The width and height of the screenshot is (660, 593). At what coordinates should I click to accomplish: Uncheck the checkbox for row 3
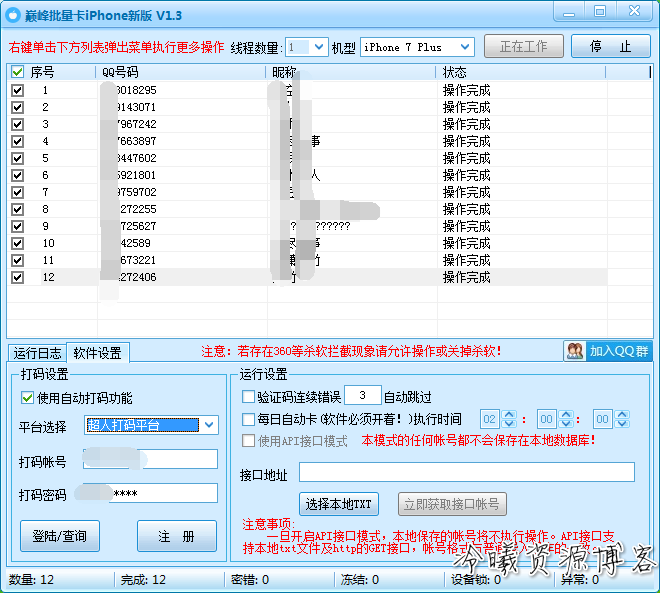click(x=17, y=124)
